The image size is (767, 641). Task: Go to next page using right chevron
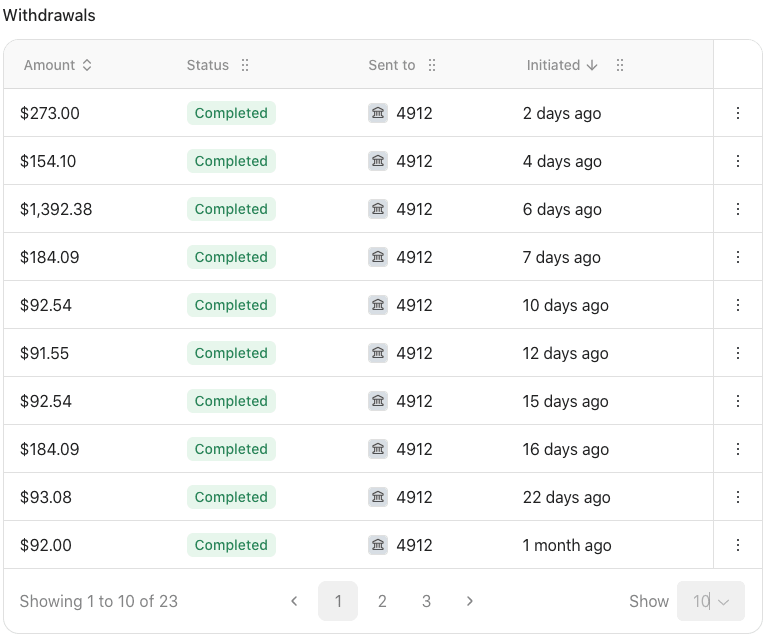click(470, 601)
